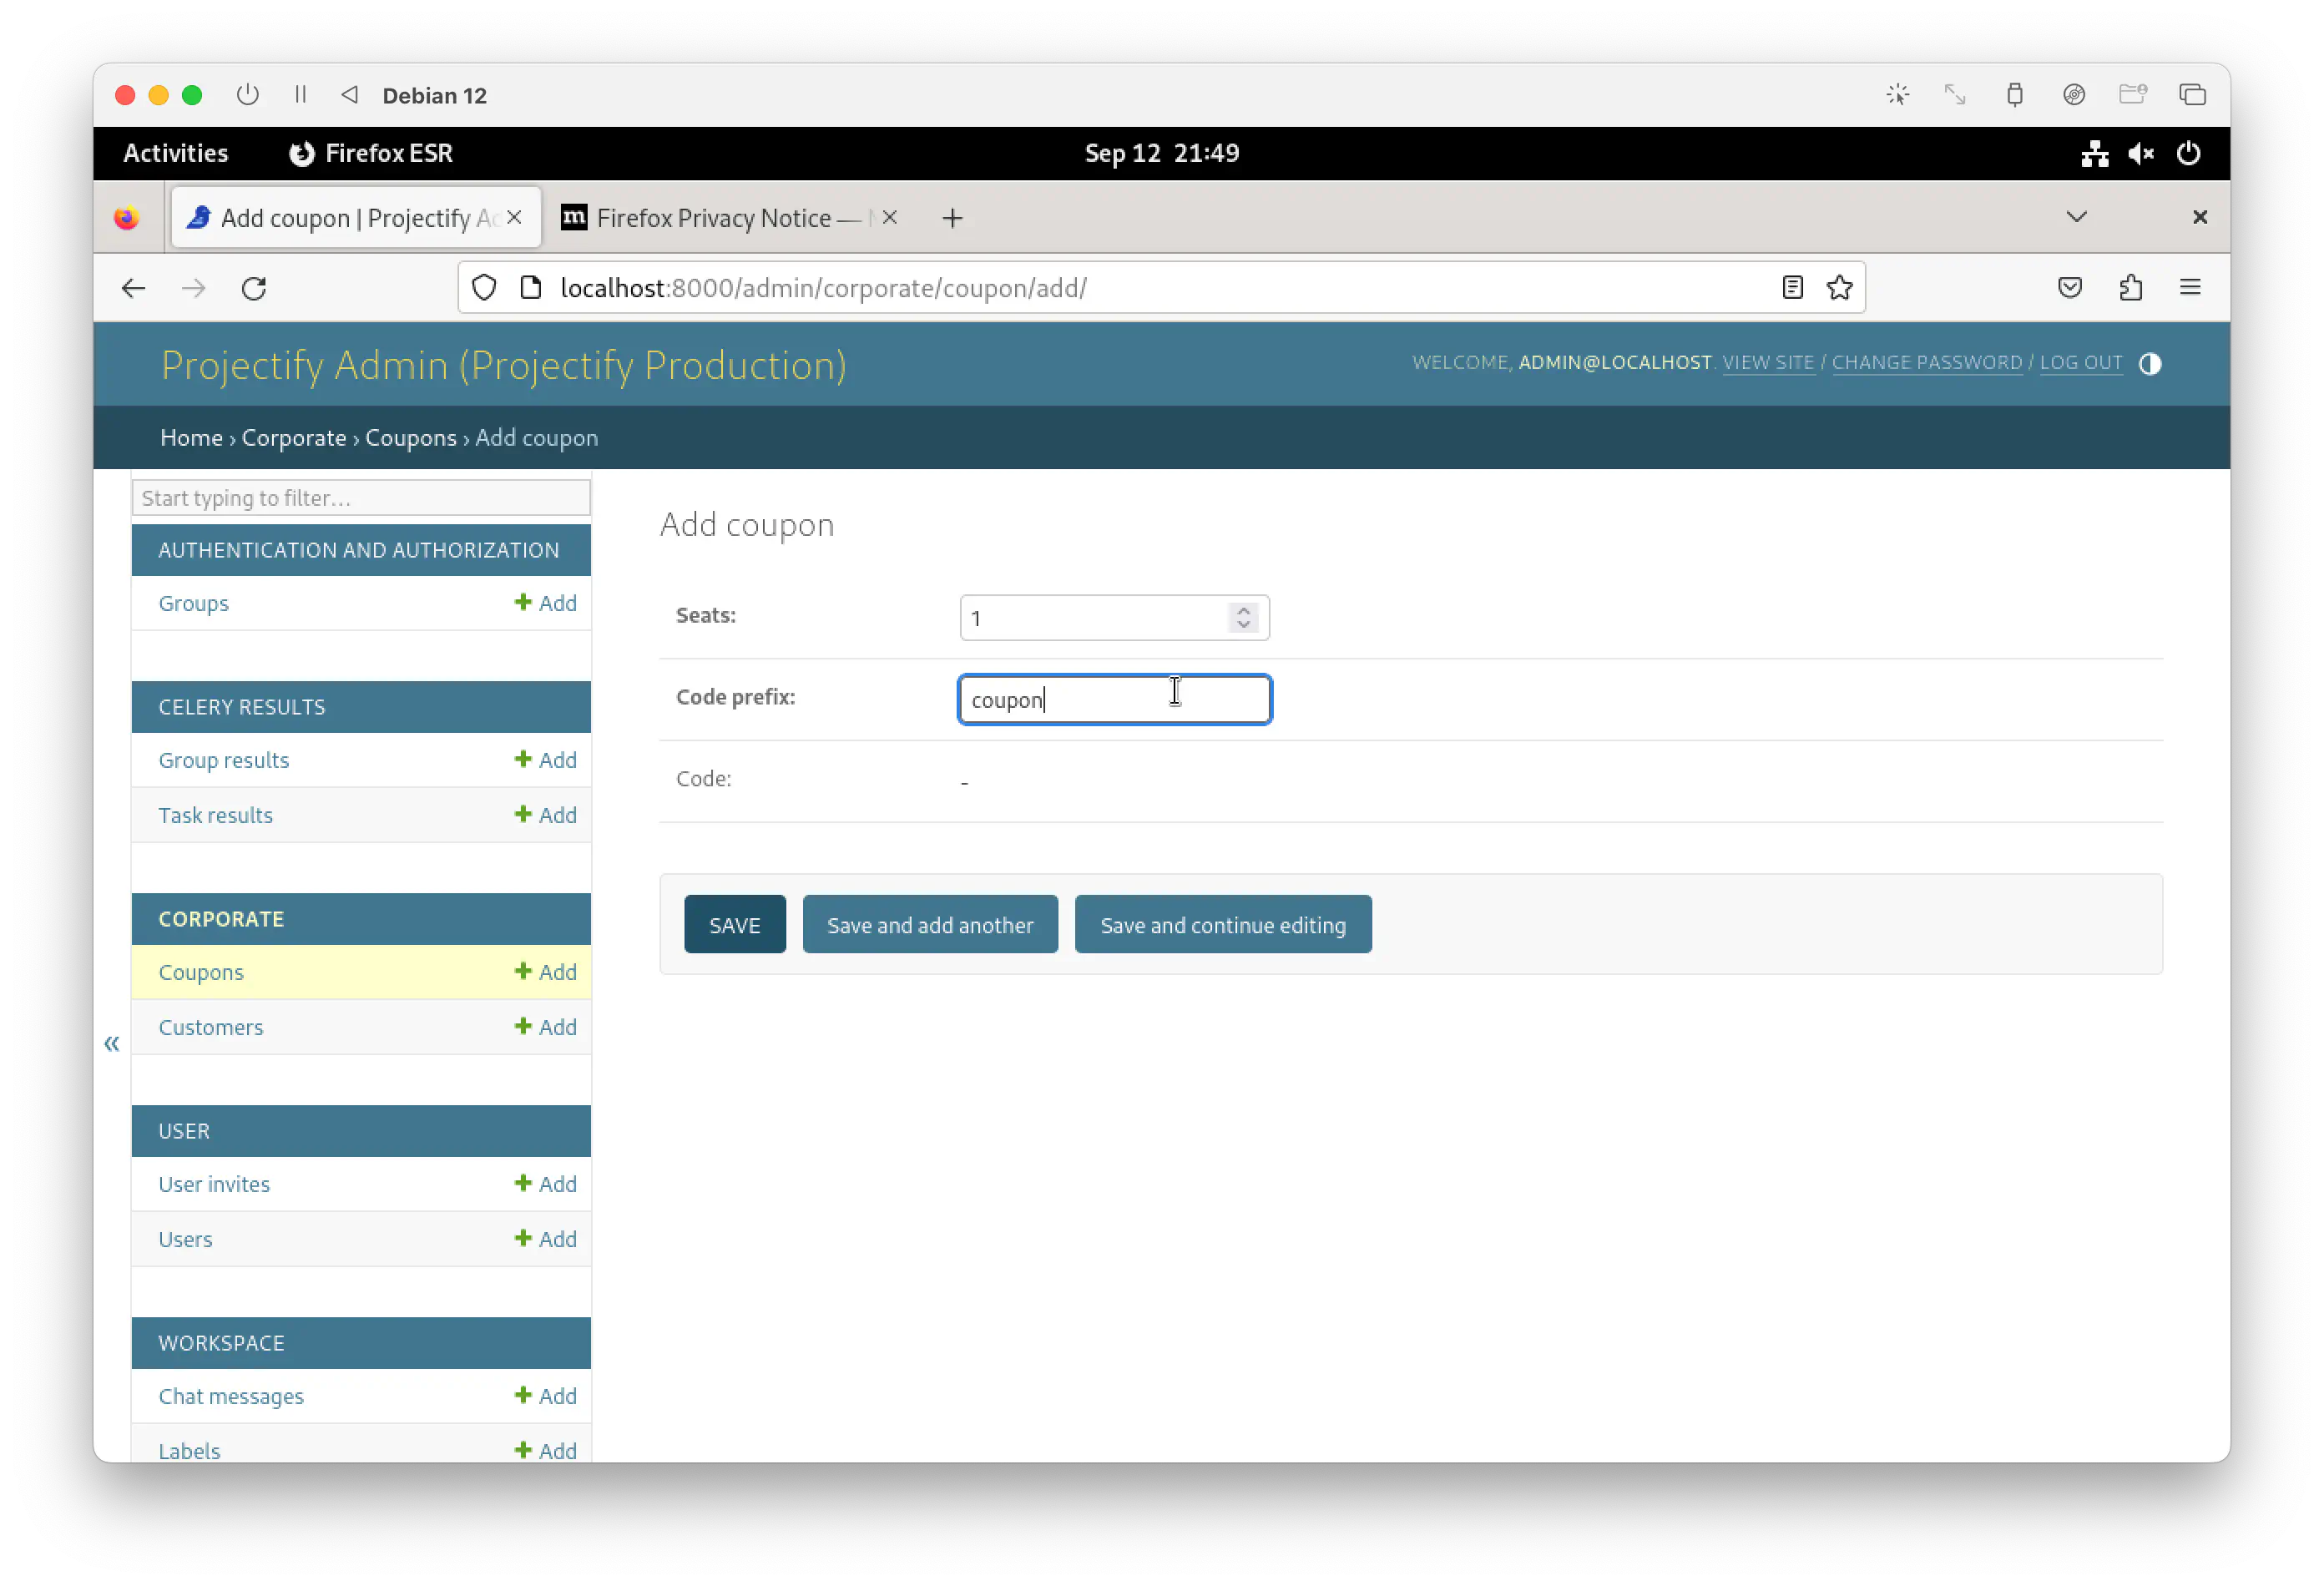
Task: Click the VM windows icon
Action: pyautogui.click(x=2192, y=95)
